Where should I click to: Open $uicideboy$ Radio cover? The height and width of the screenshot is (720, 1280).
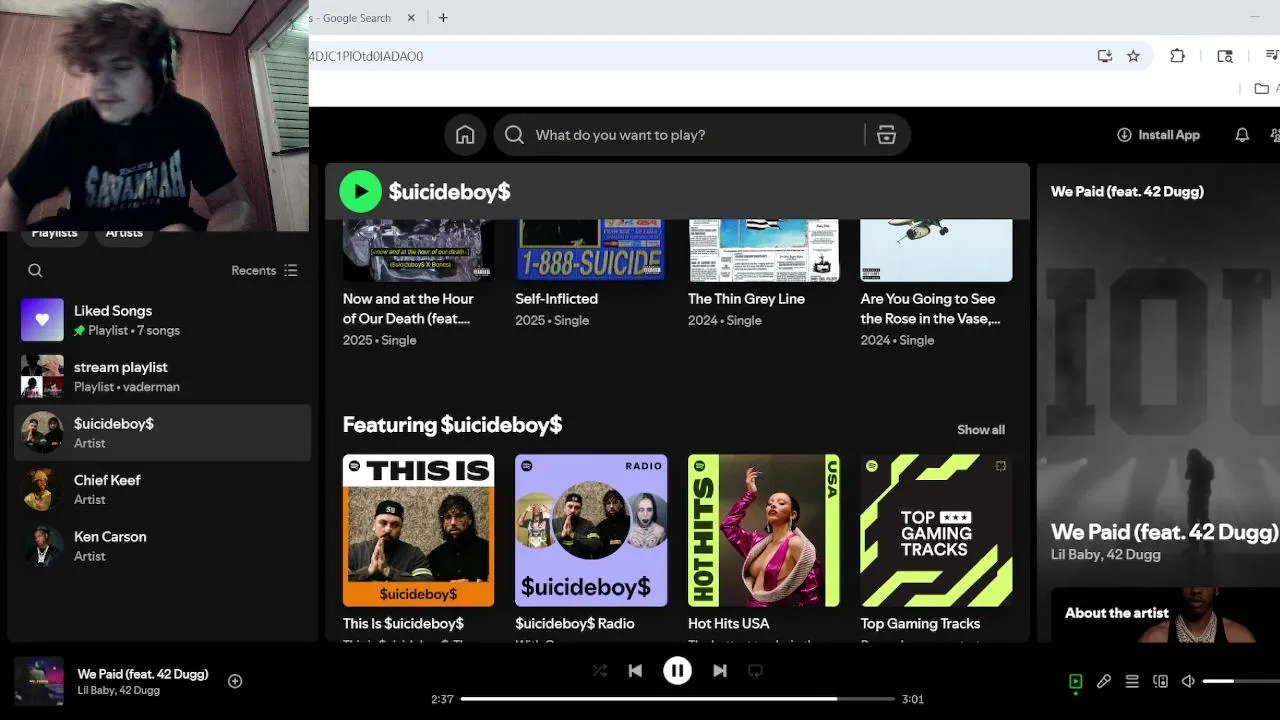591,531
